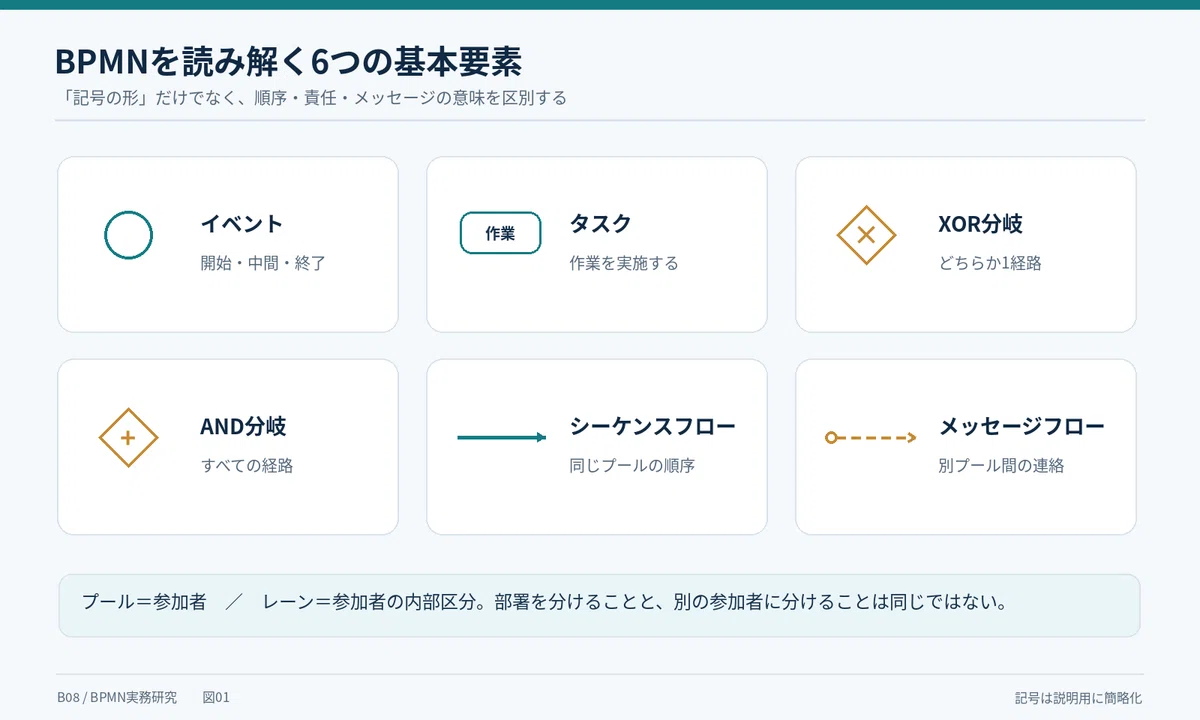The width and height of the screenshot is (1200, 720).
Task: Click the メッセージフロー heading
Action: [1021, 426]
